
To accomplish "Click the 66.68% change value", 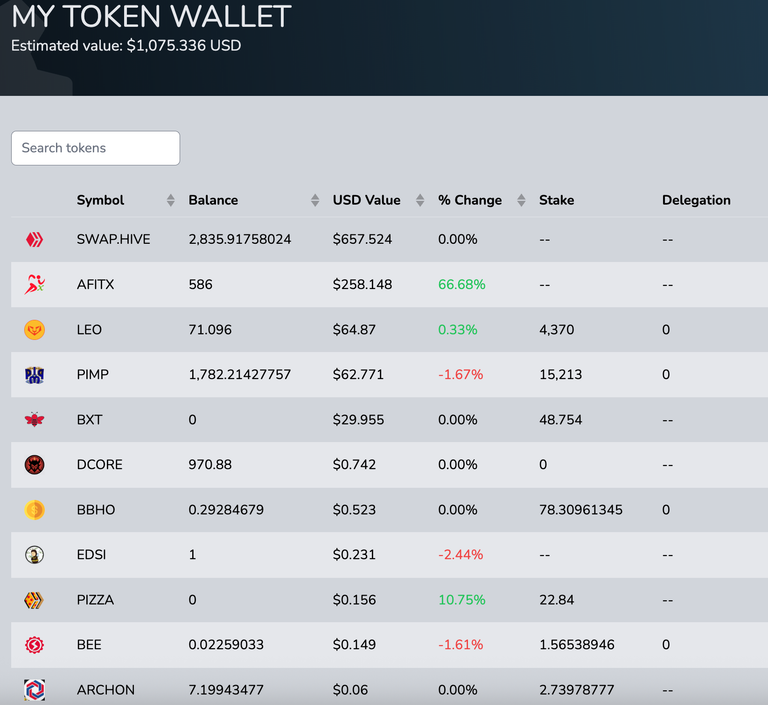I will [461, 285].
